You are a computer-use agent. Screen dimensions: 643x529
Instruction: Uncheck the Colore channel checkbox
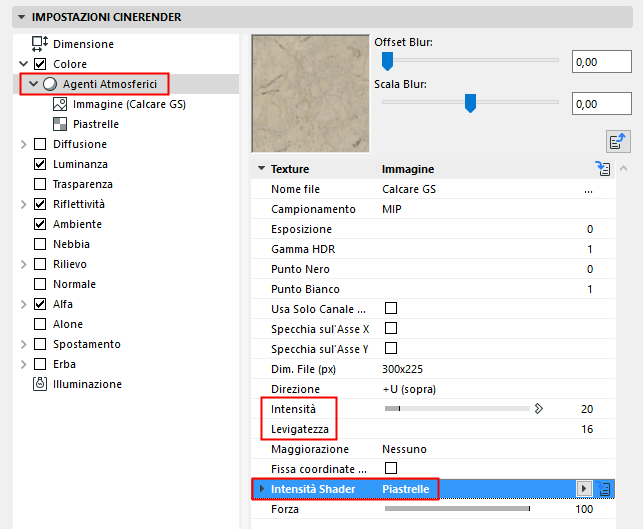pyautogui.click(x=40, y=64)
